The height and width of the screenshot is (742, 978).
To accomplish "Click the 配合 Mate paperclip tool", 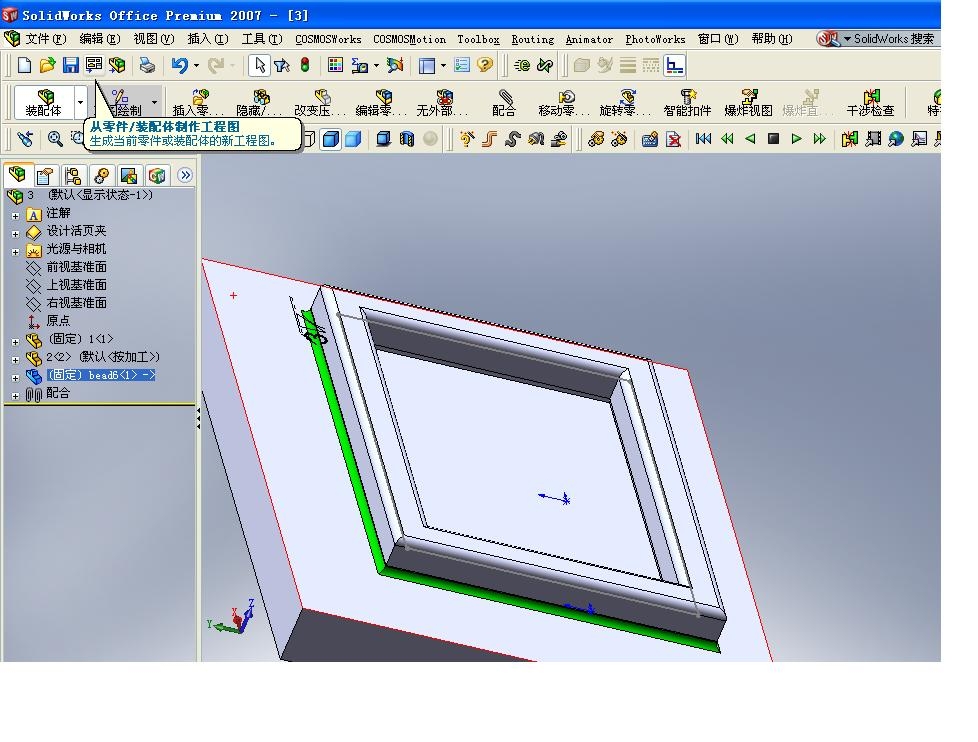I will coord(504,102).
